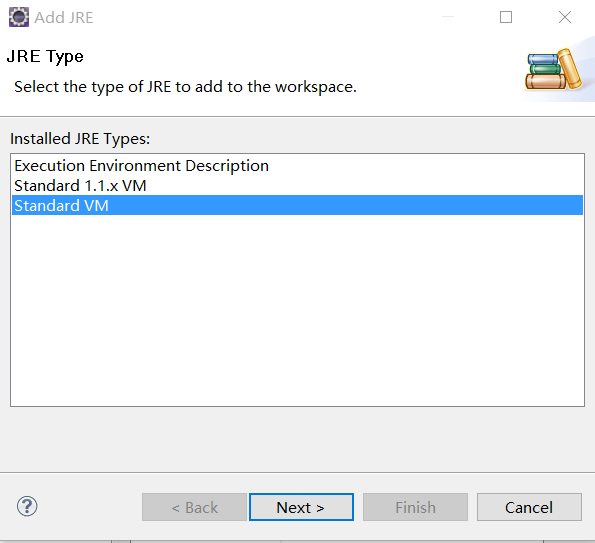The image size is (595, 543).
Task: Open help via question mark icon
Action: (27, 506)
